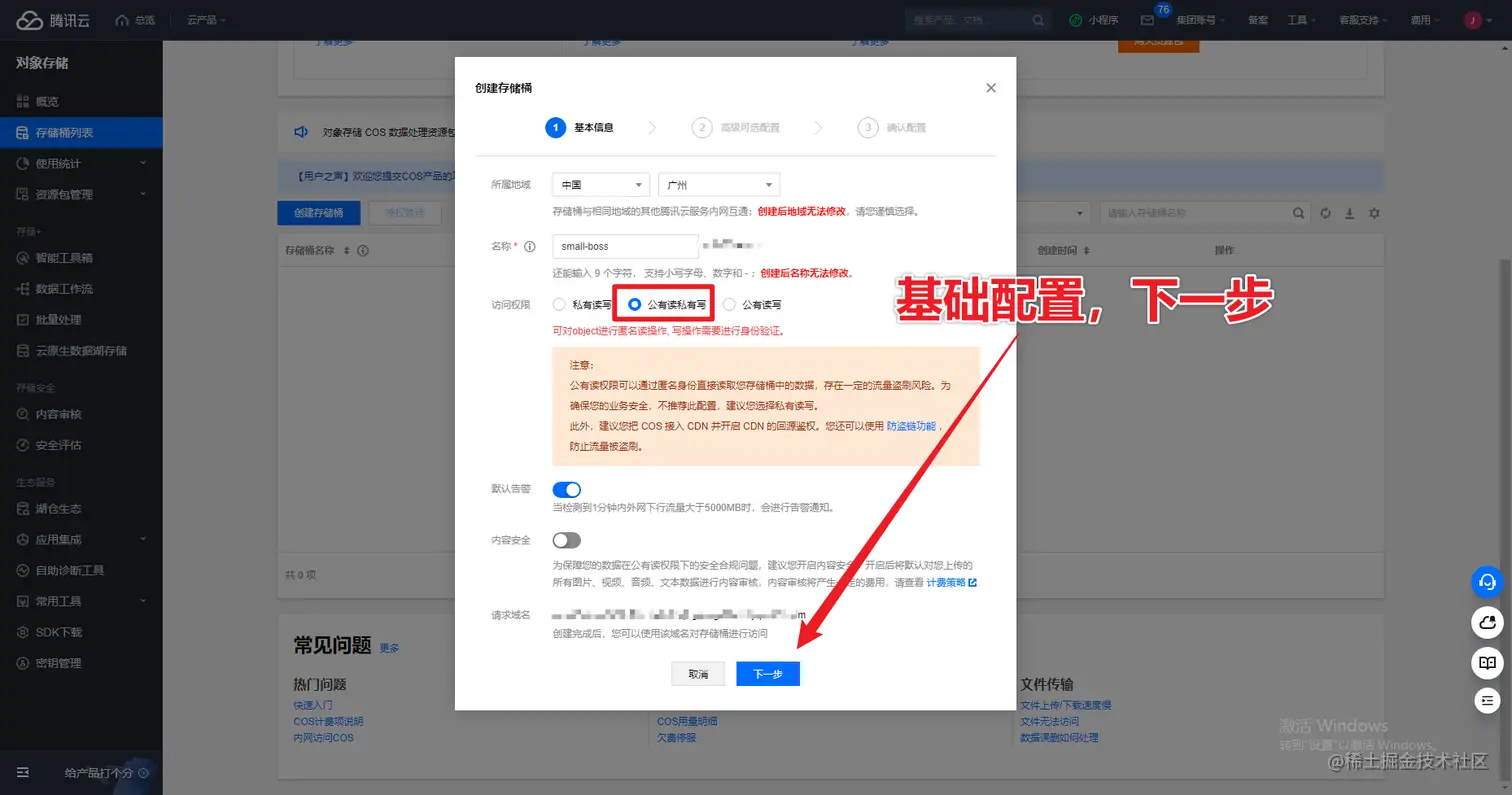Expand the 使用统计 sidebar group
This screenshot has height=795, width=1512.
point(142,164)
